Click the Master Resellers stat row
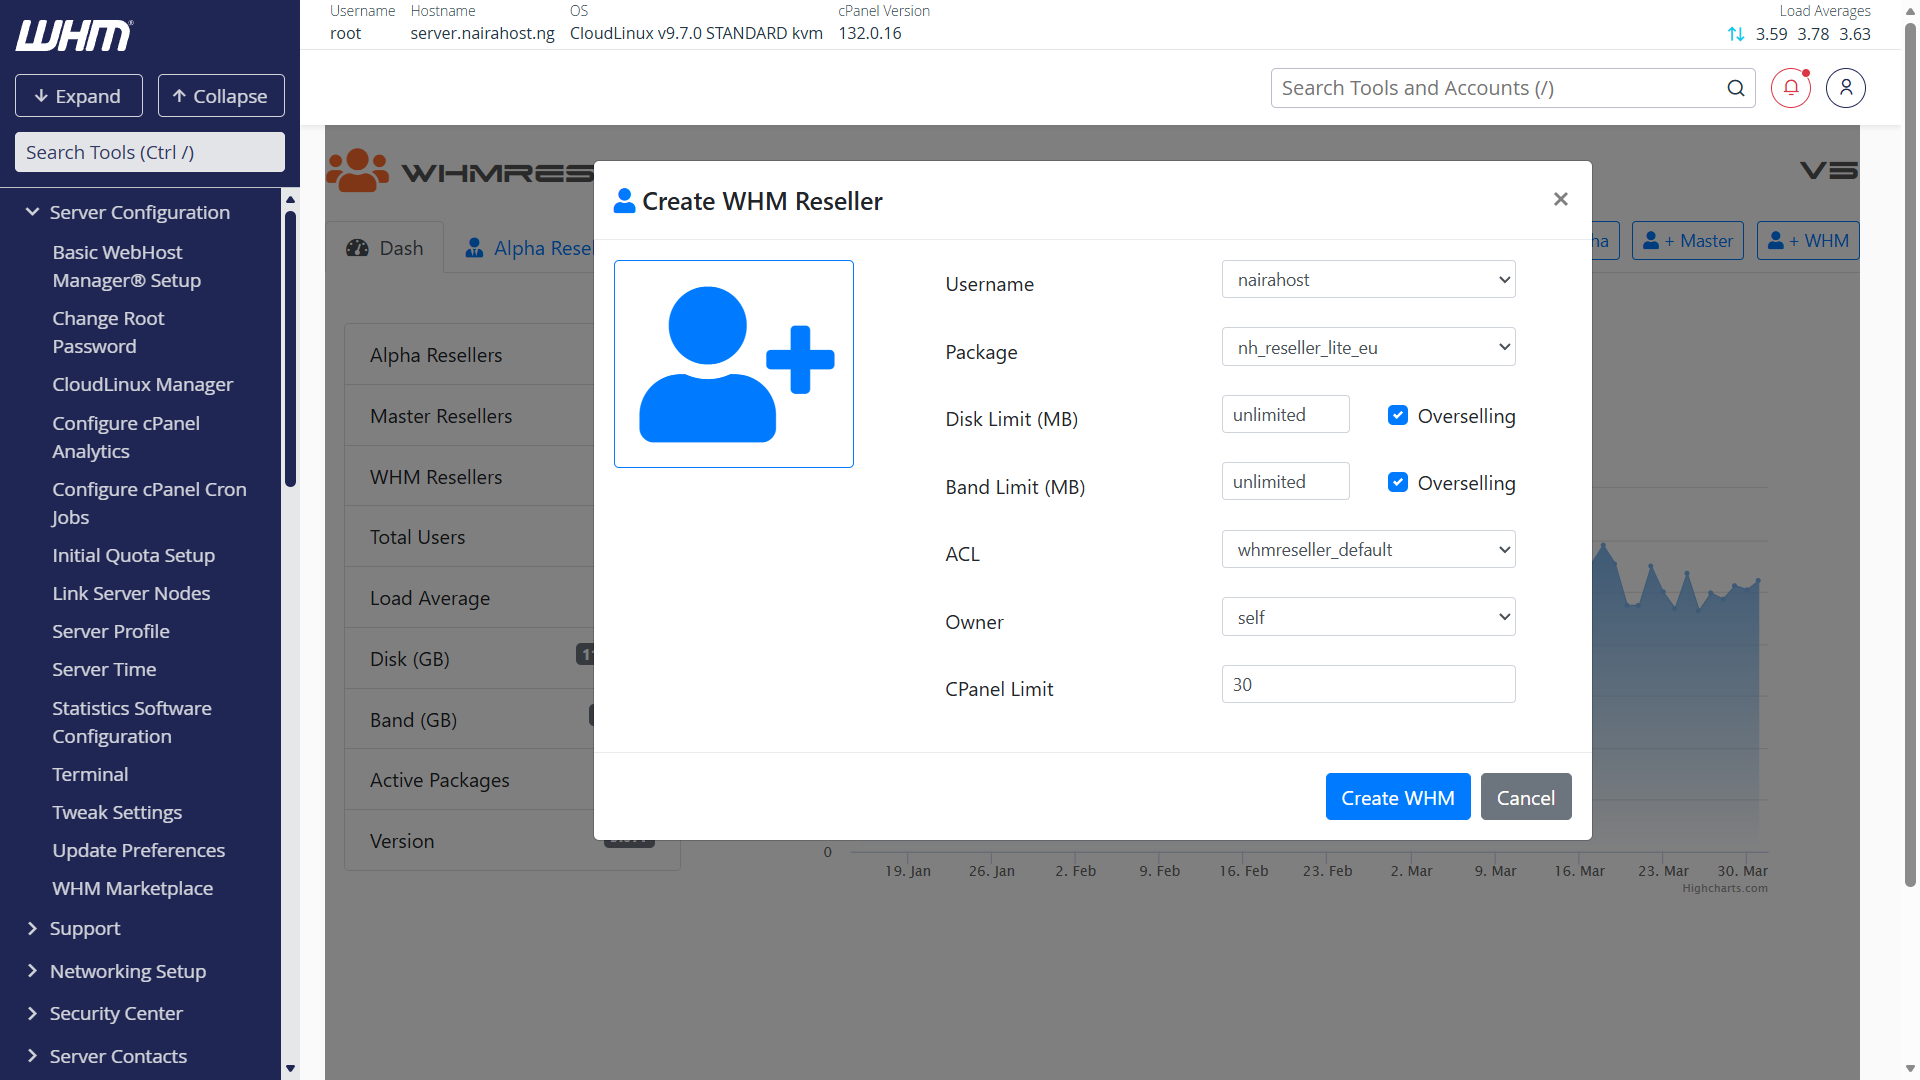The width and height of the screenshot is (1920, 1080). tap(470, 415)
